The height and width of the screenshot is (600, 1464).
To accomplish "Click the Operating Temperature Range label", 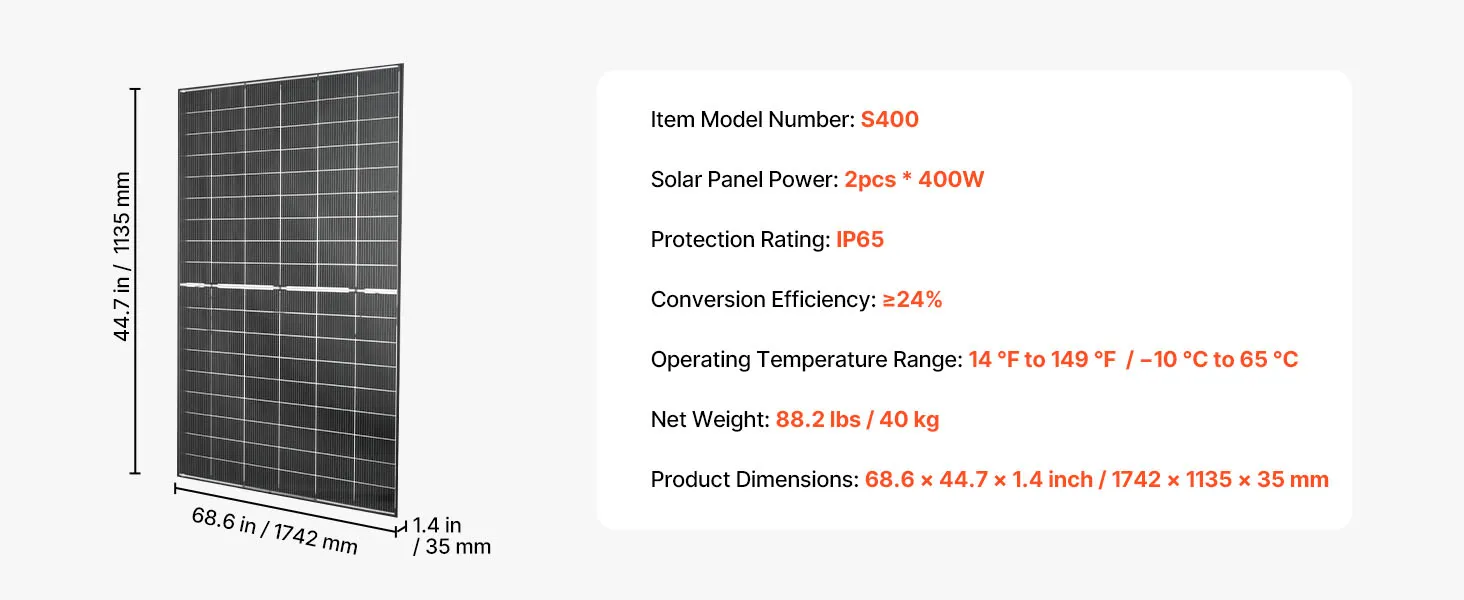I will click(806, 360).
